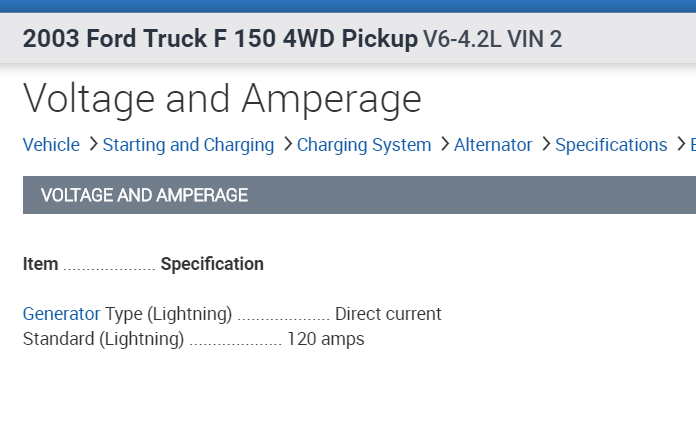Click the Standard (Lightning) row text
Image resolution: width=696 pixels, height=445 pixels.
click(x=103, y=339)
